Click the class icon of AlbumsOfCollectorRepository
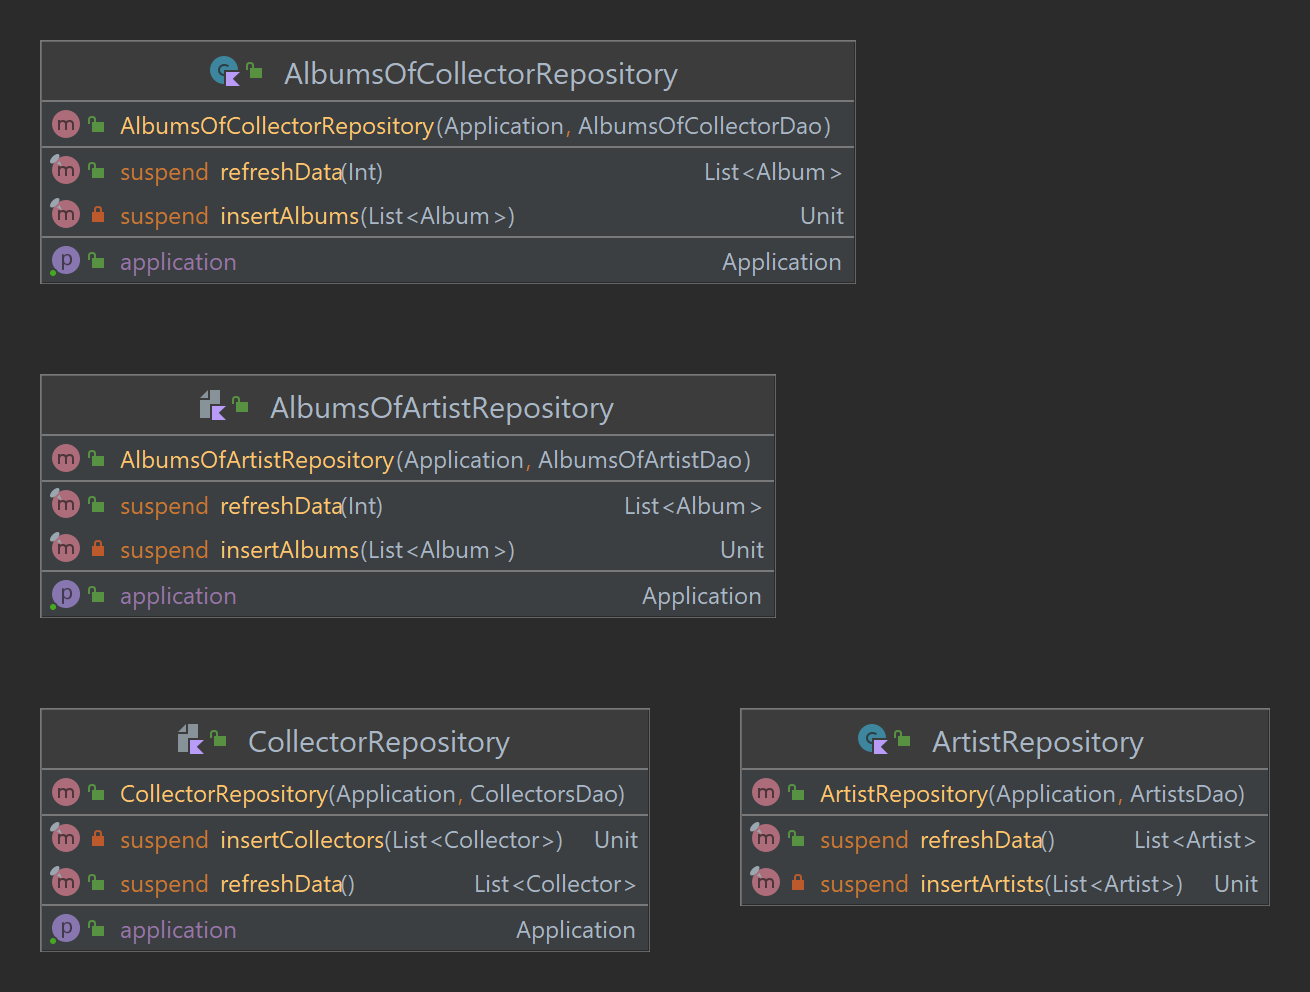Viewport: 1310px width, 992px height. point(225,71)
